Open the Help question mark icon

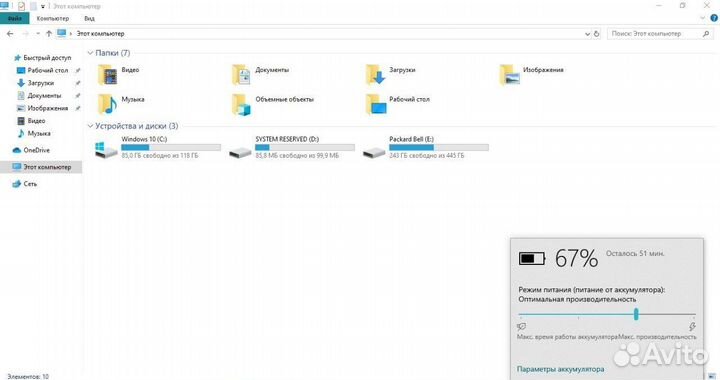[x=714, y=18]
